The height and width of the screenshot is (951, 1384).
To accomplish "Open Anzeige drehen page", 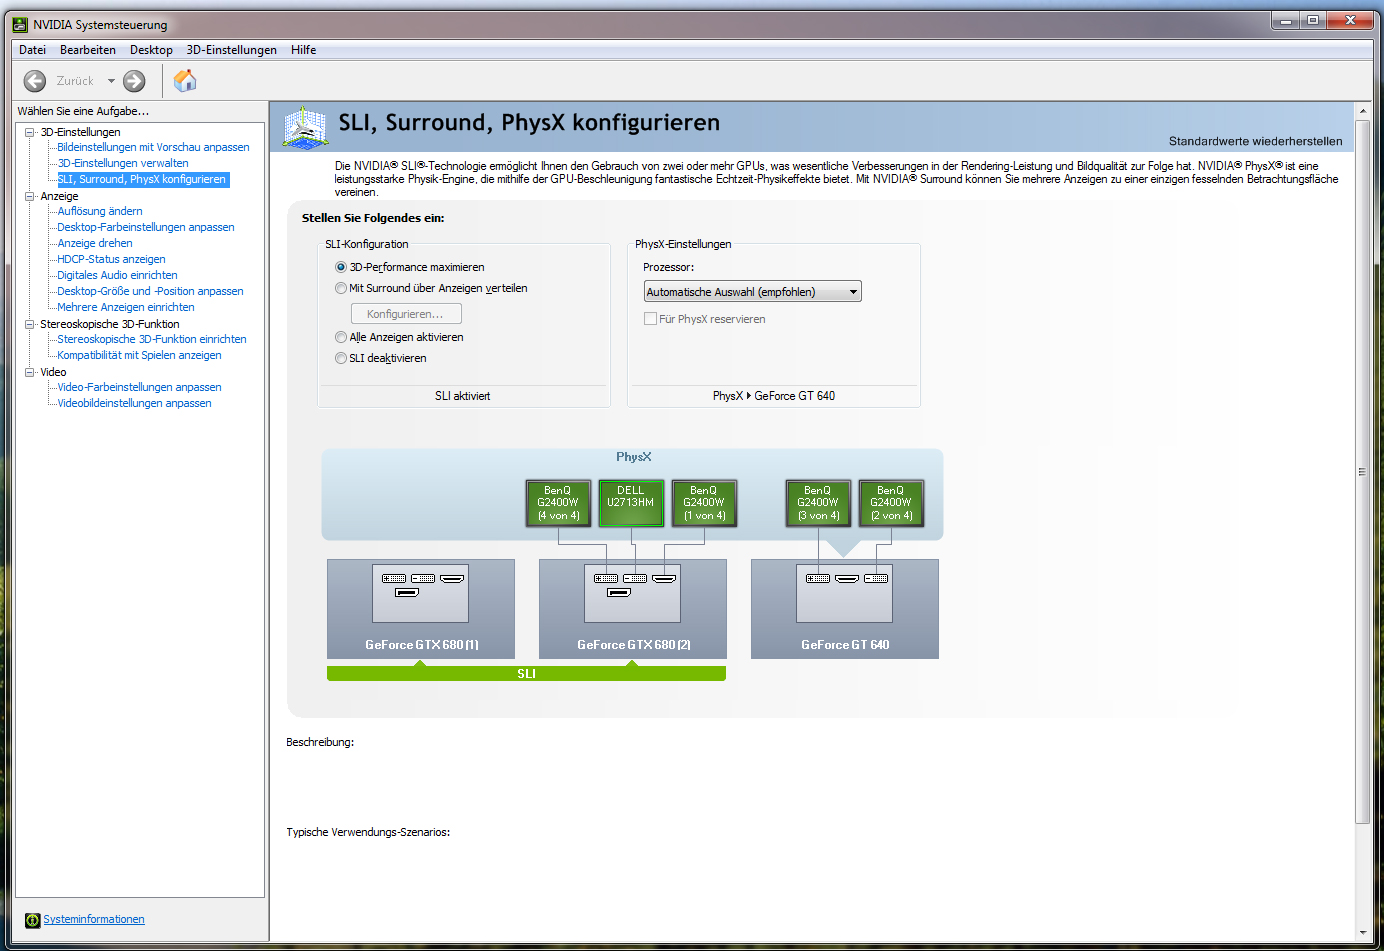I will tap(95, 243).
